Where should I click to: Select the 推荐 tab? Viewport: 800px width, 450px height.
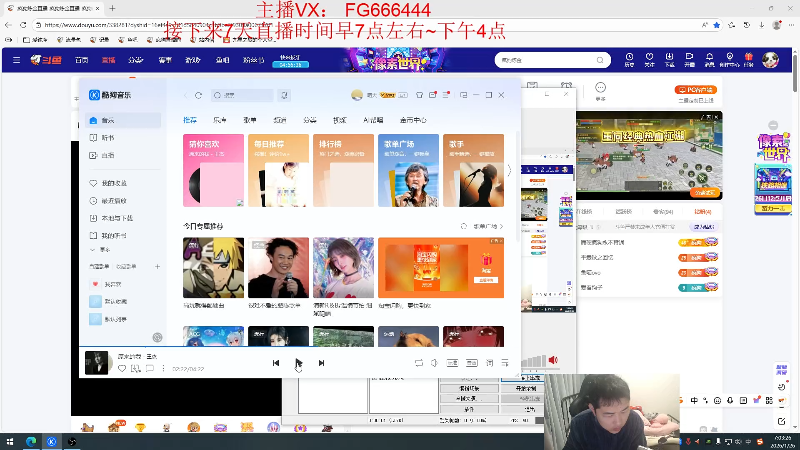click(x=190, y=120)
